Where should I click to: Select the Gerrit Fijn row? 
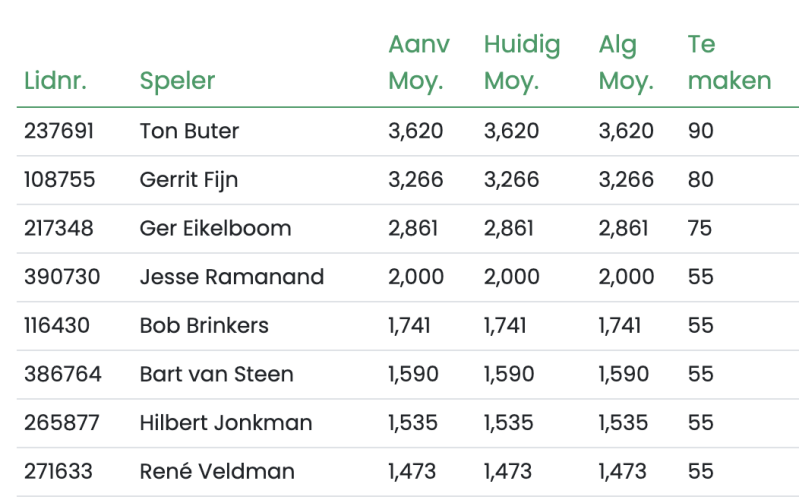[408, 180]
